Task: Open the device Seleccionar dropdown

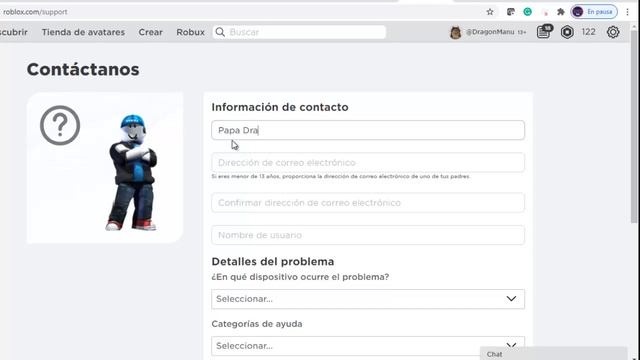Action: (368, 299)
